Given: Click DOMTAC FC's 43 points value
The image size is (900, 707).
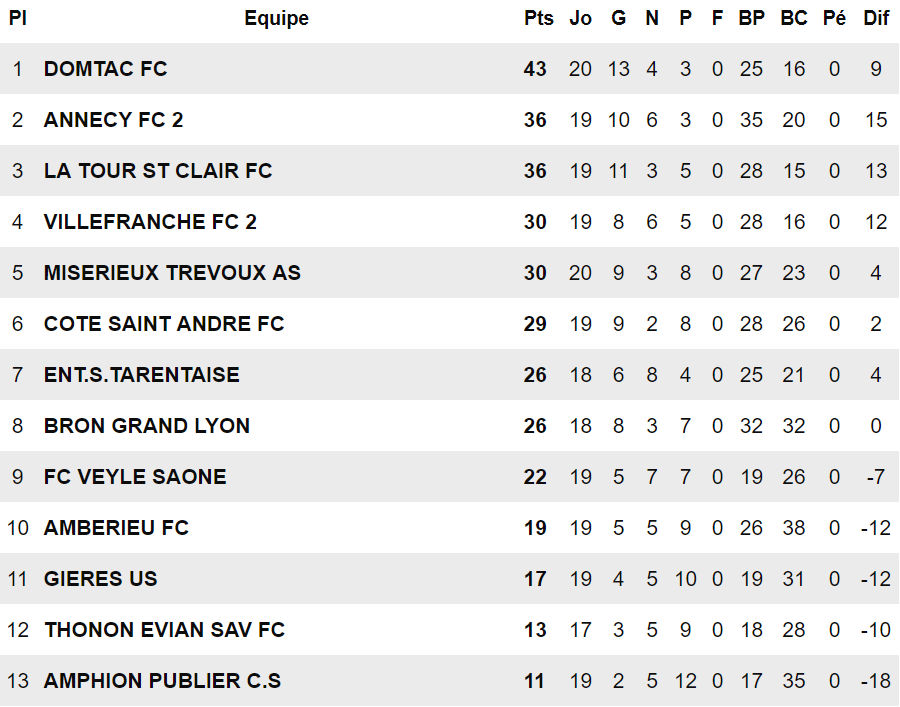Looking at the screenshot, I should 535,69.
